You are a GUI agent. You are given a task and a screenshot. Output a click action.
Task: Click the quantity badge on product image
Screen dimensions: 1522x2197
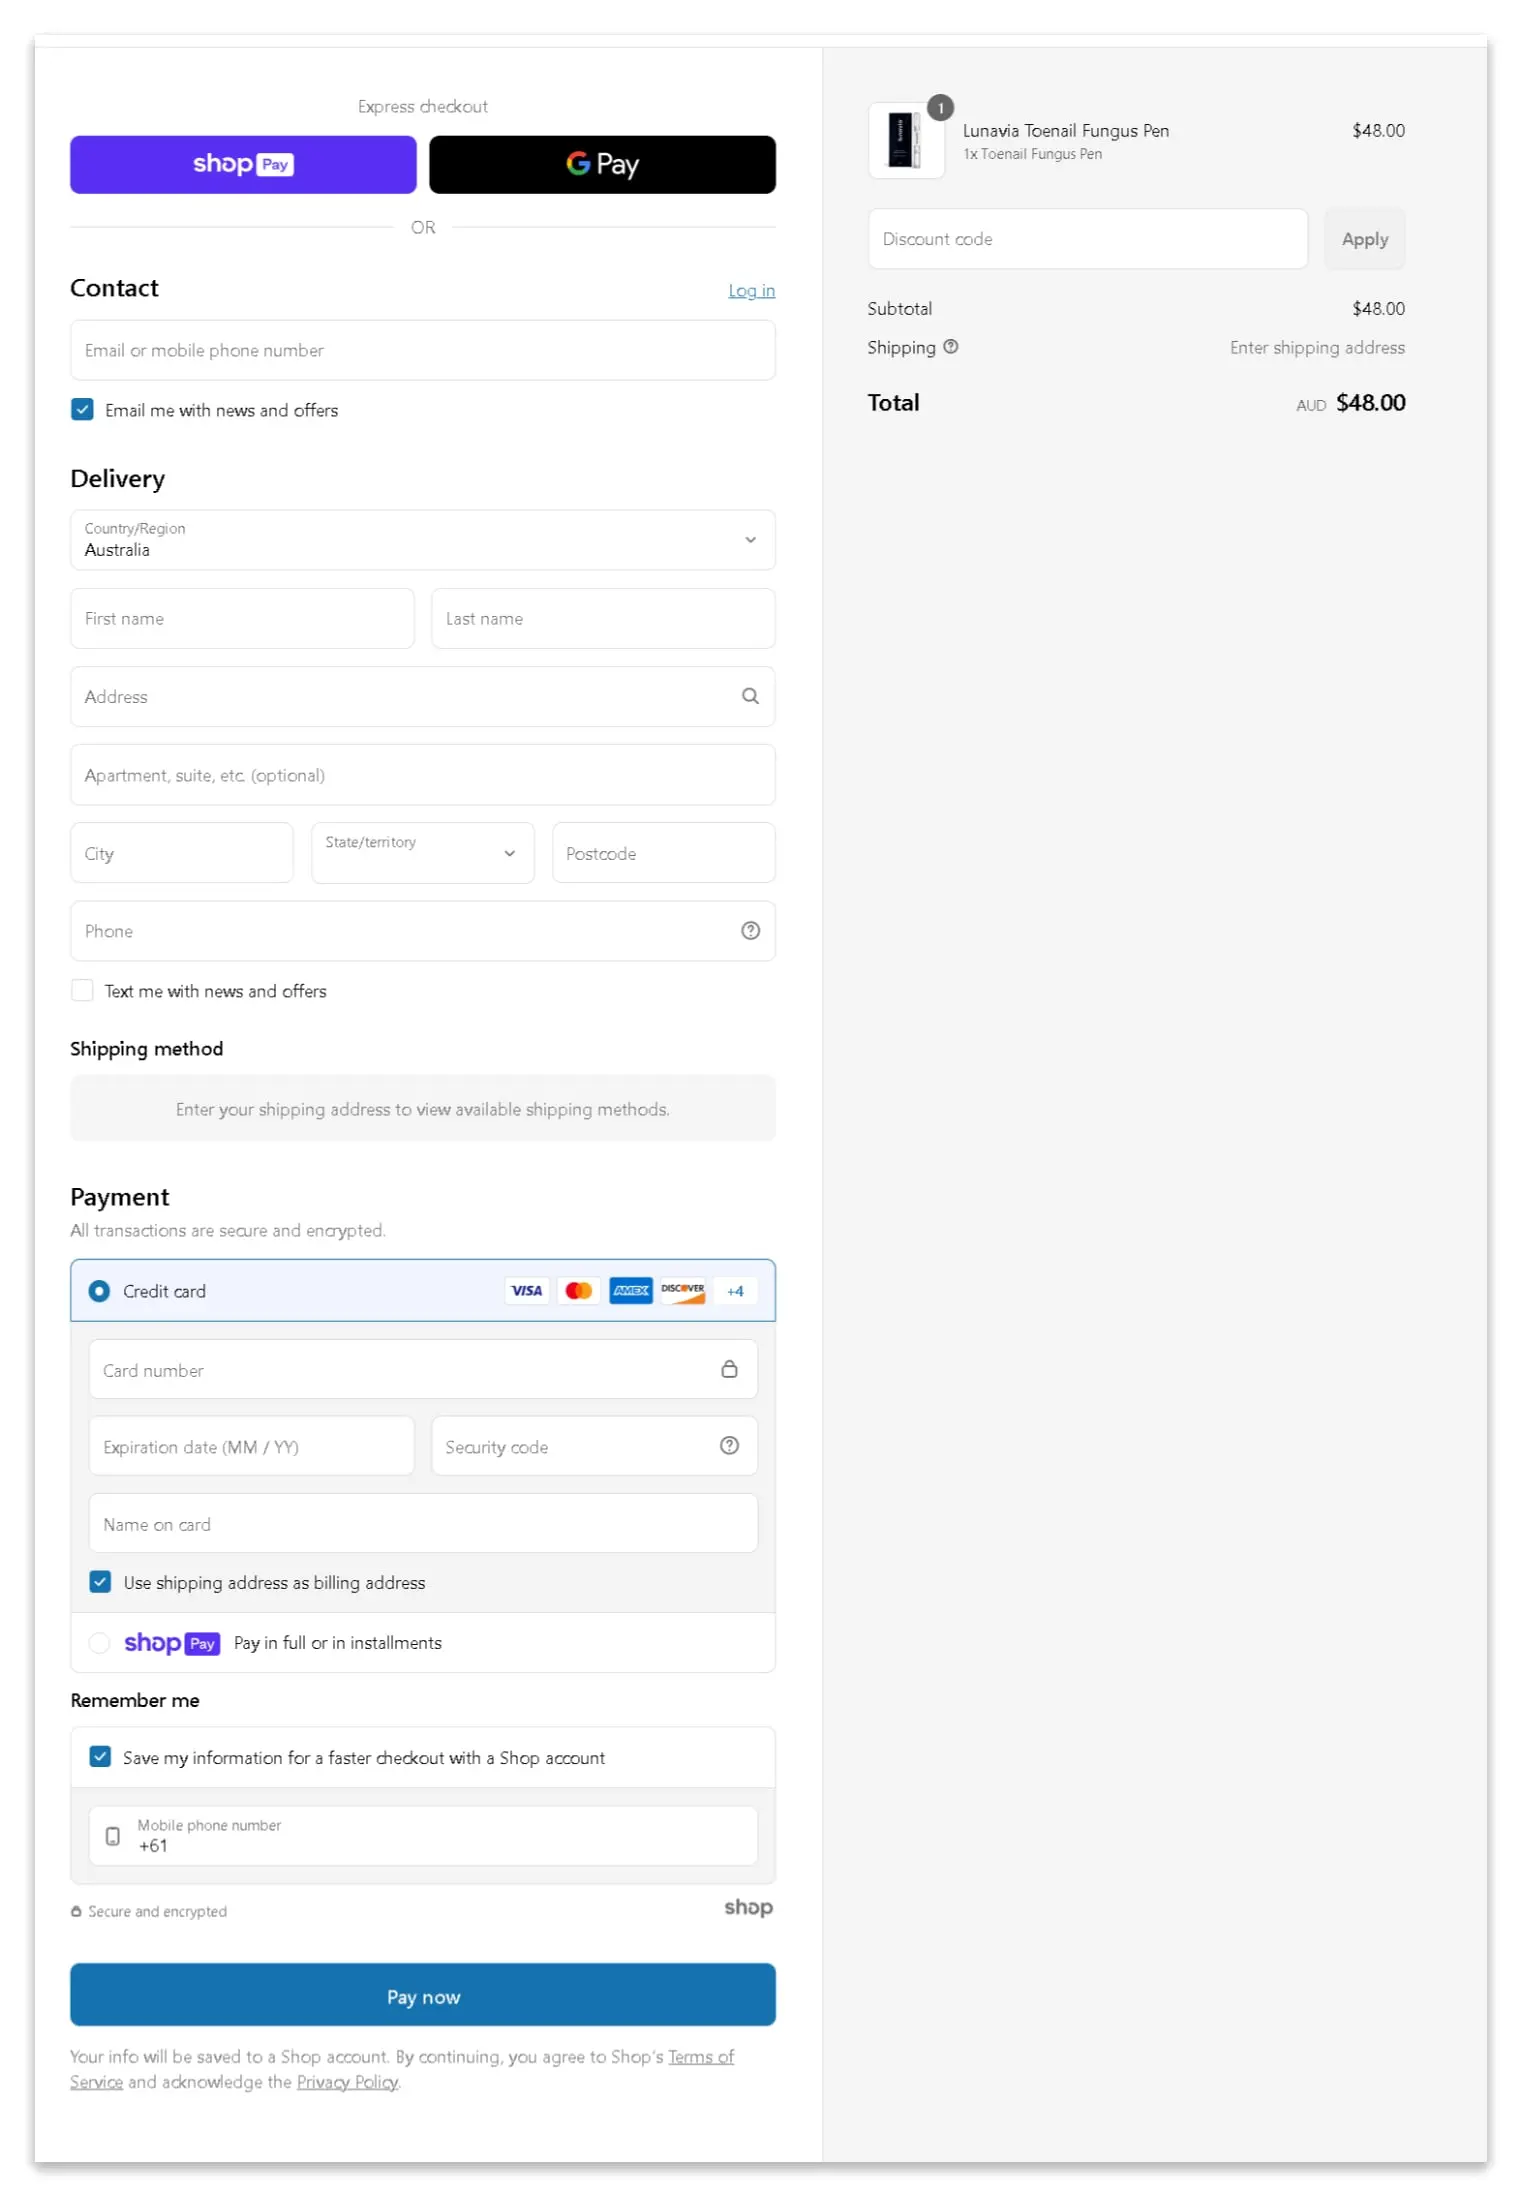(940, 108)
